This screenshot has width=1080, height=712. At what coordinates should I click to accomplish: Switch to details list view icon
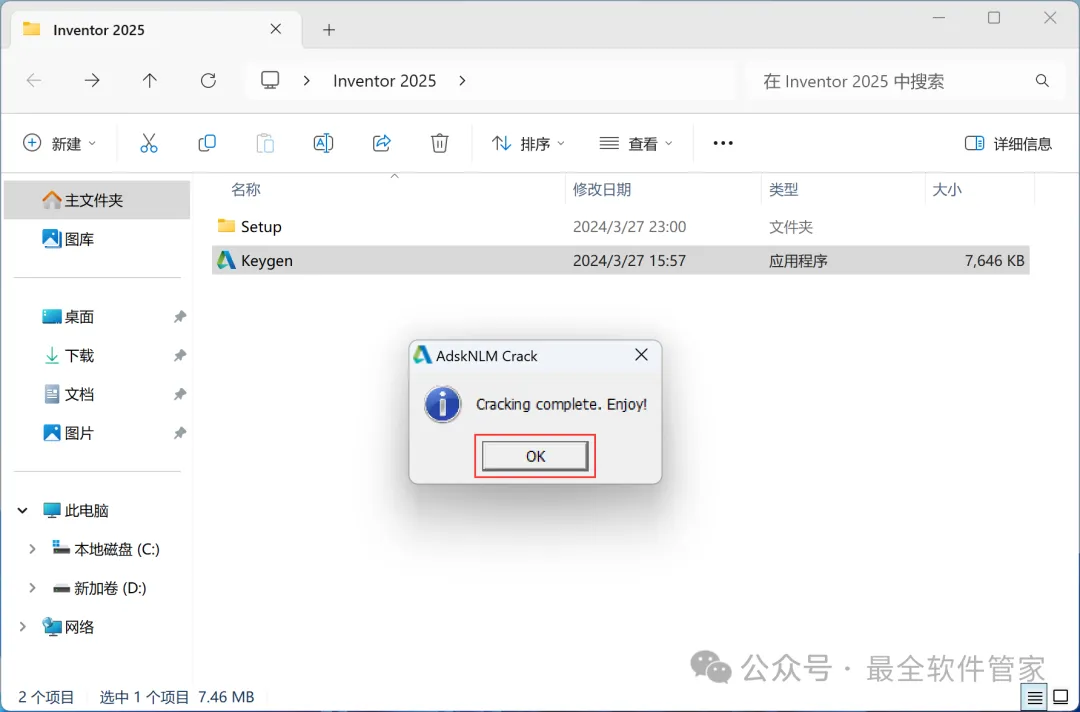click(x=1035, y=698)
